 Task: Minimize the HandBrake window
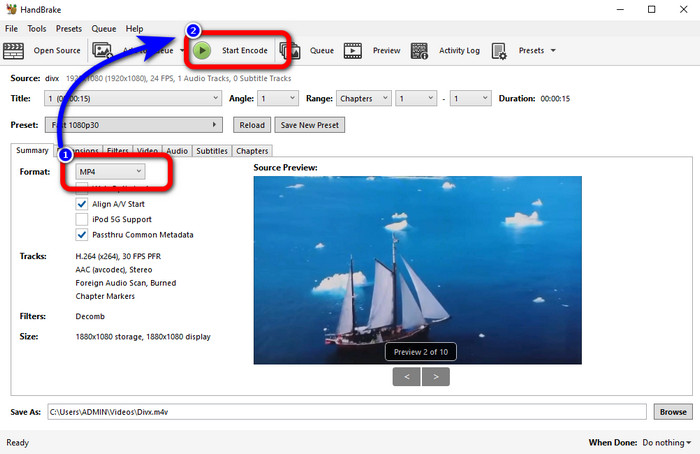tap(620, 9)
